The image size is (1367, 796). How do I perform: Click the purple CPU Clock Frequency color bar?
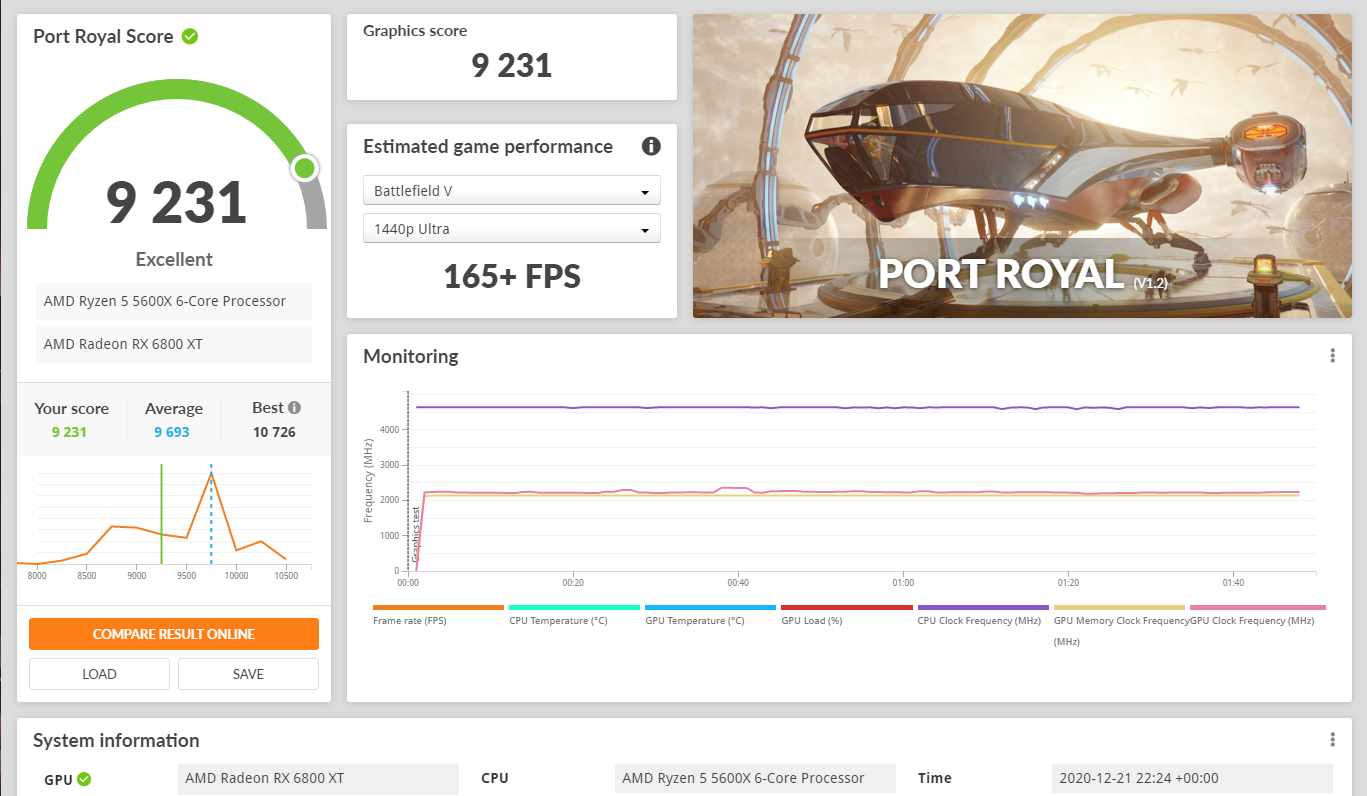point(981,608)
